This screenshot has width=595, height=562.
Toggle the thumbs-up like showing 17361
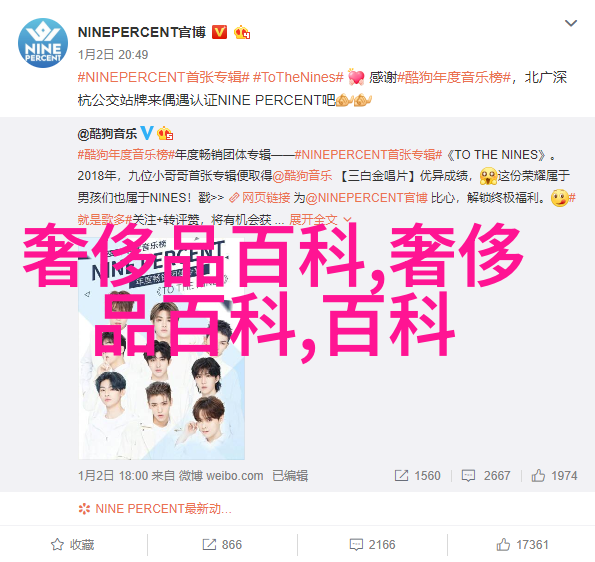coord(523,545)
